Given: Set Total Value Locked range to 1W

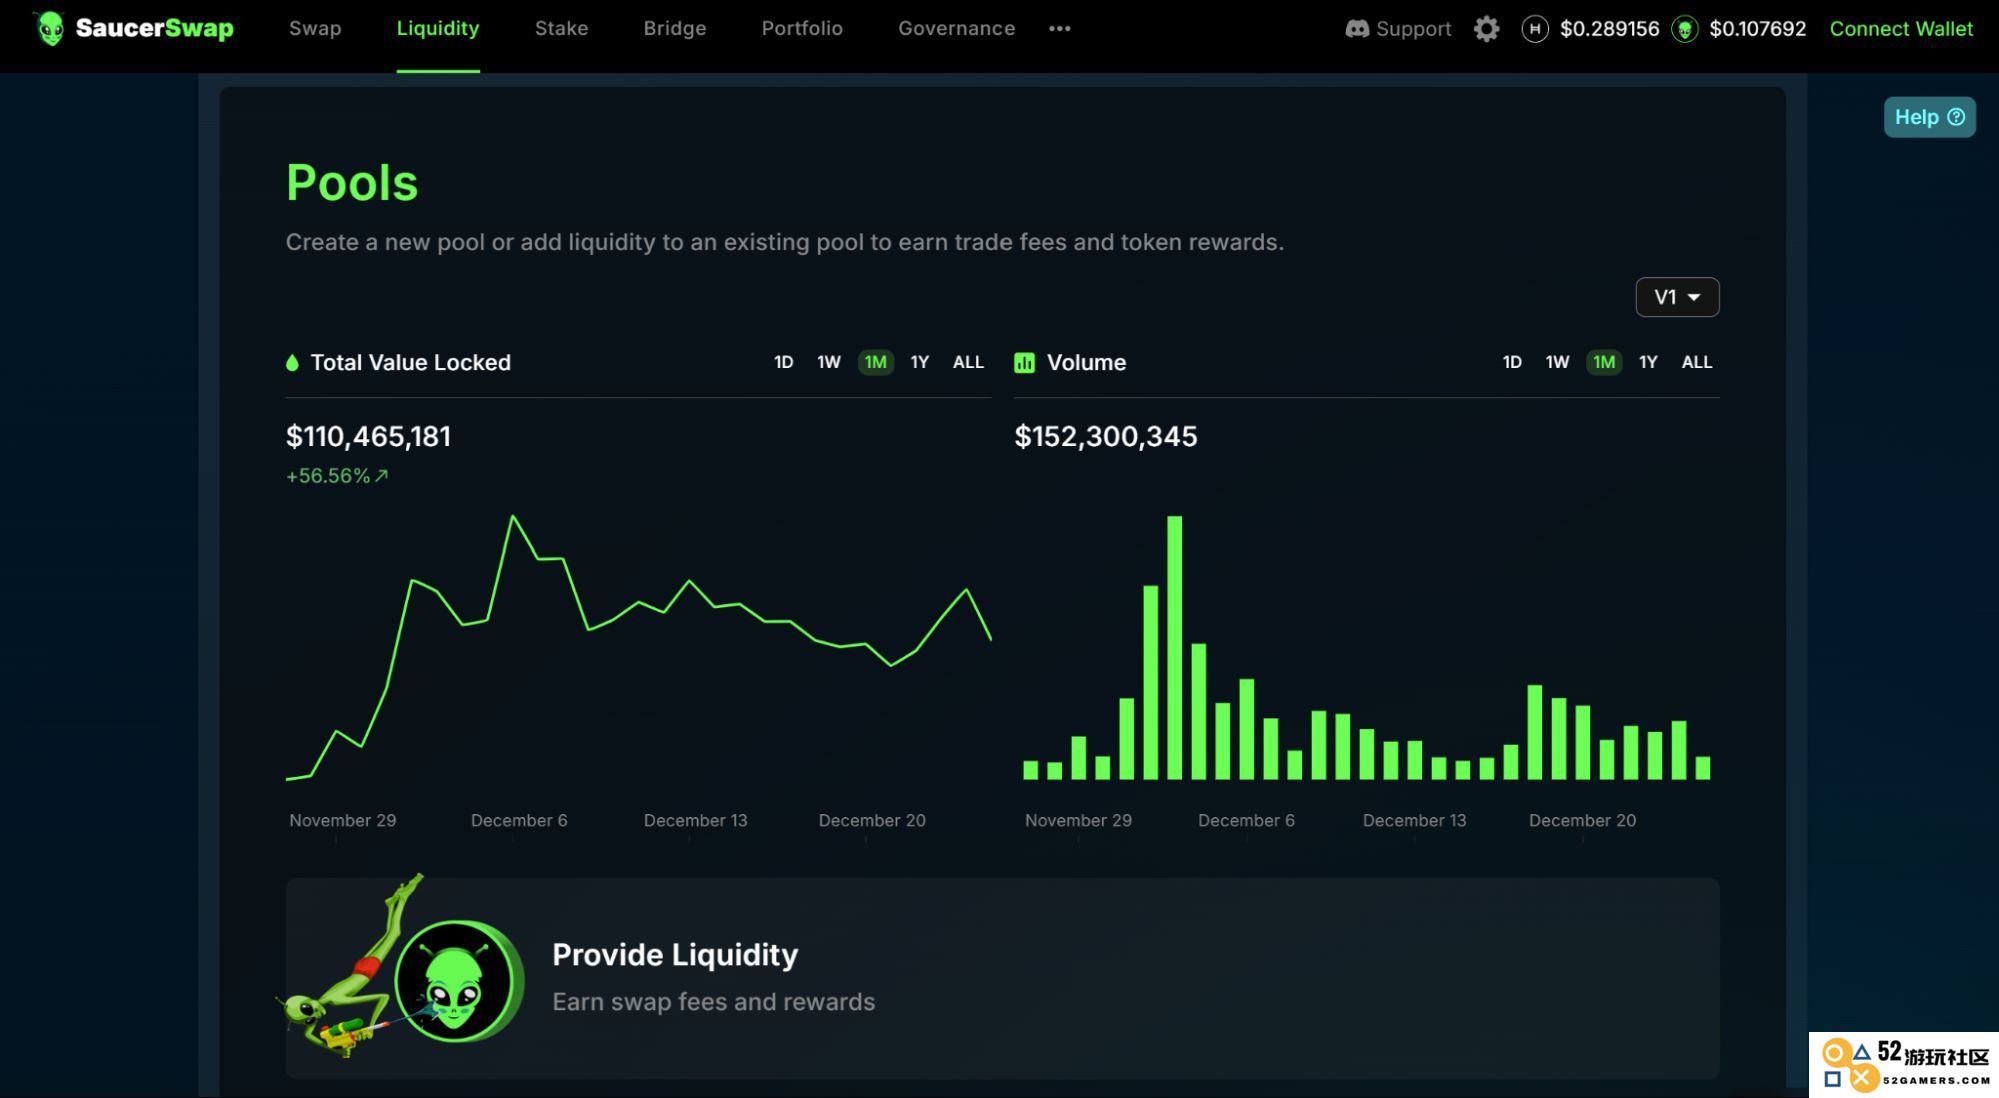Looking at the screenshot, I should (828, 362).
